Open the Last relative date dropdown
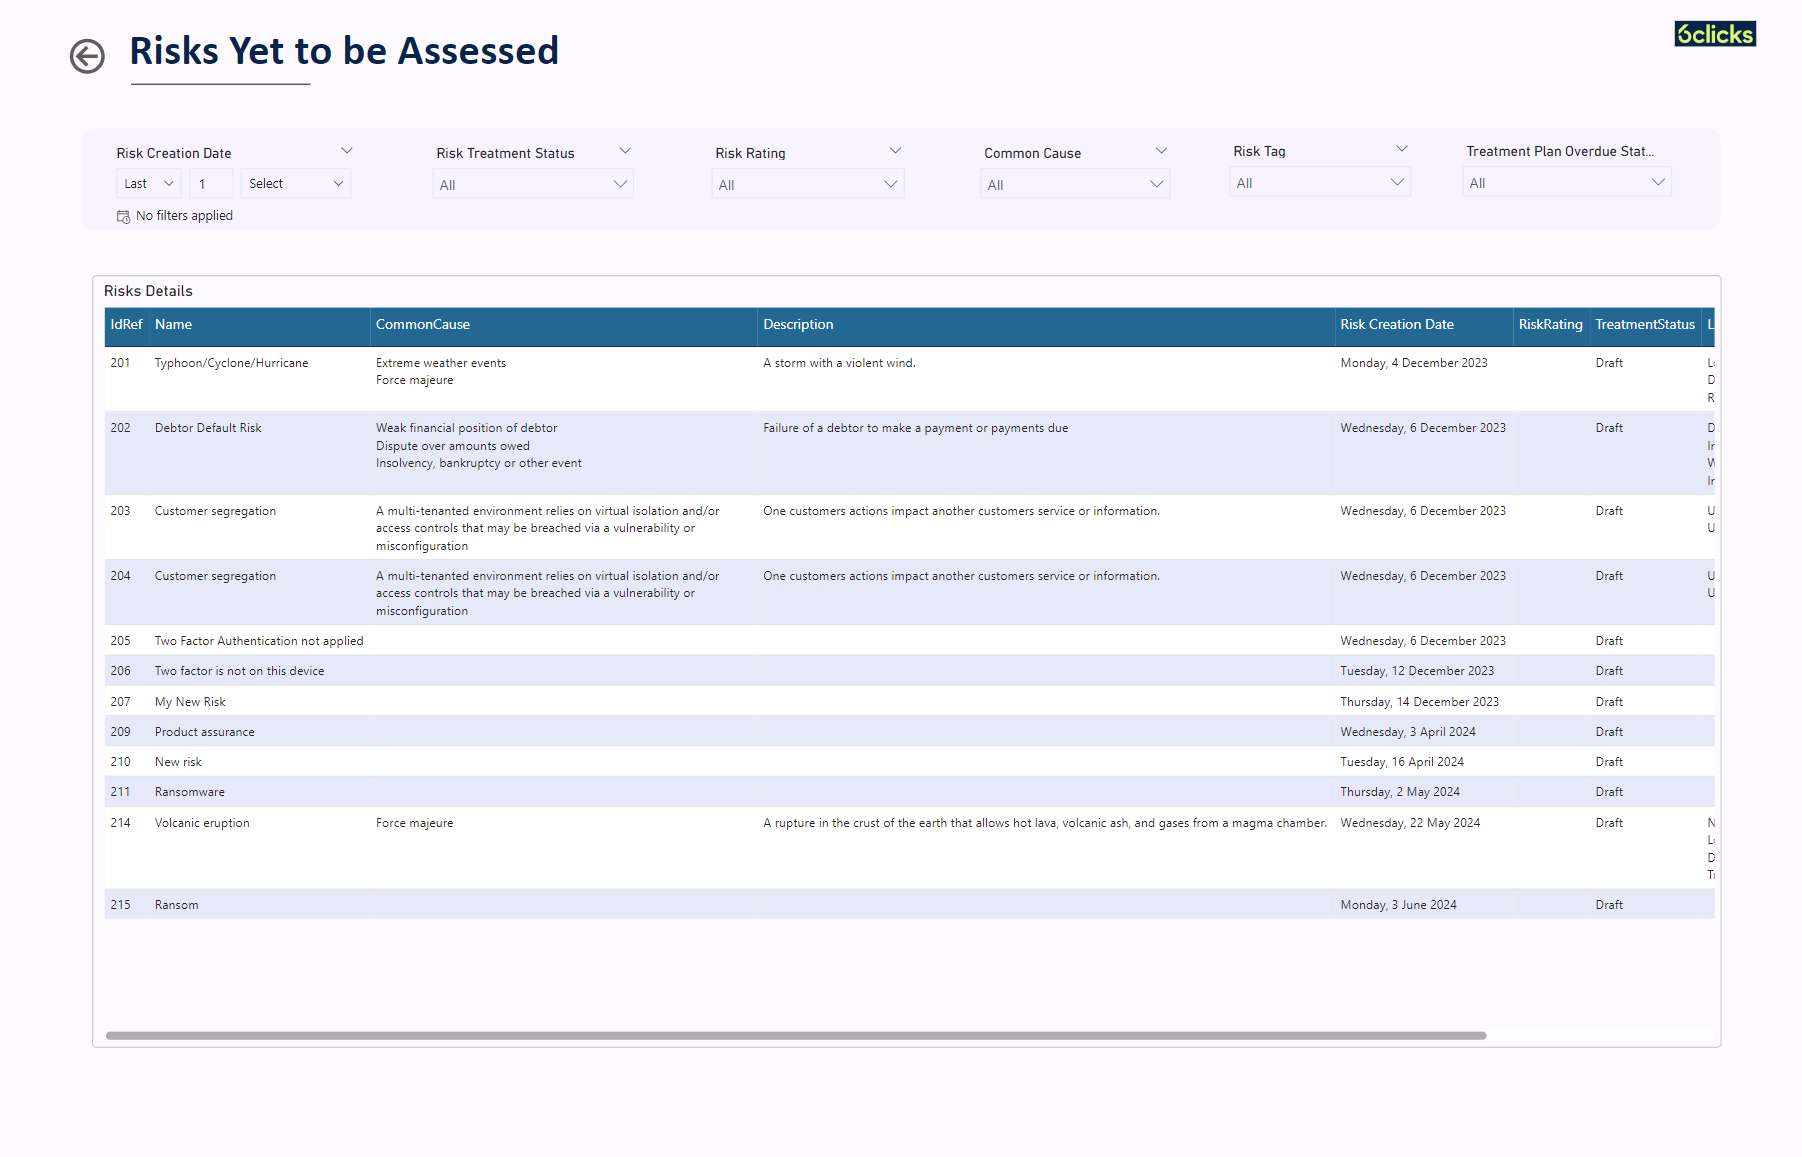 149,184
